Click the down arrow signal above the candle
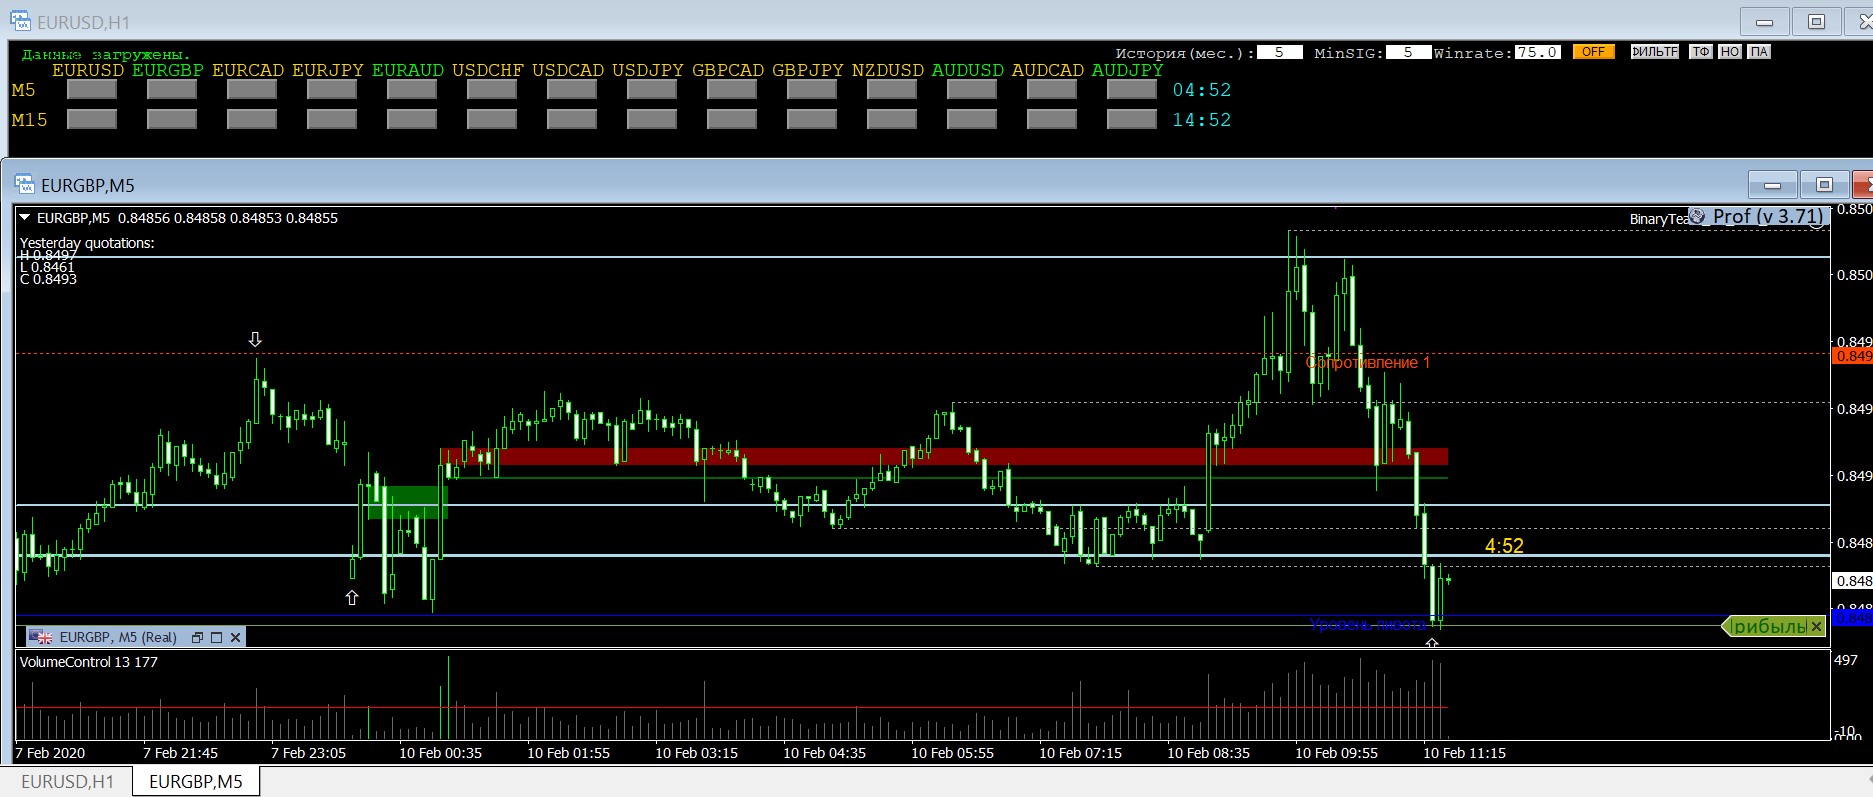 [255, 340]
